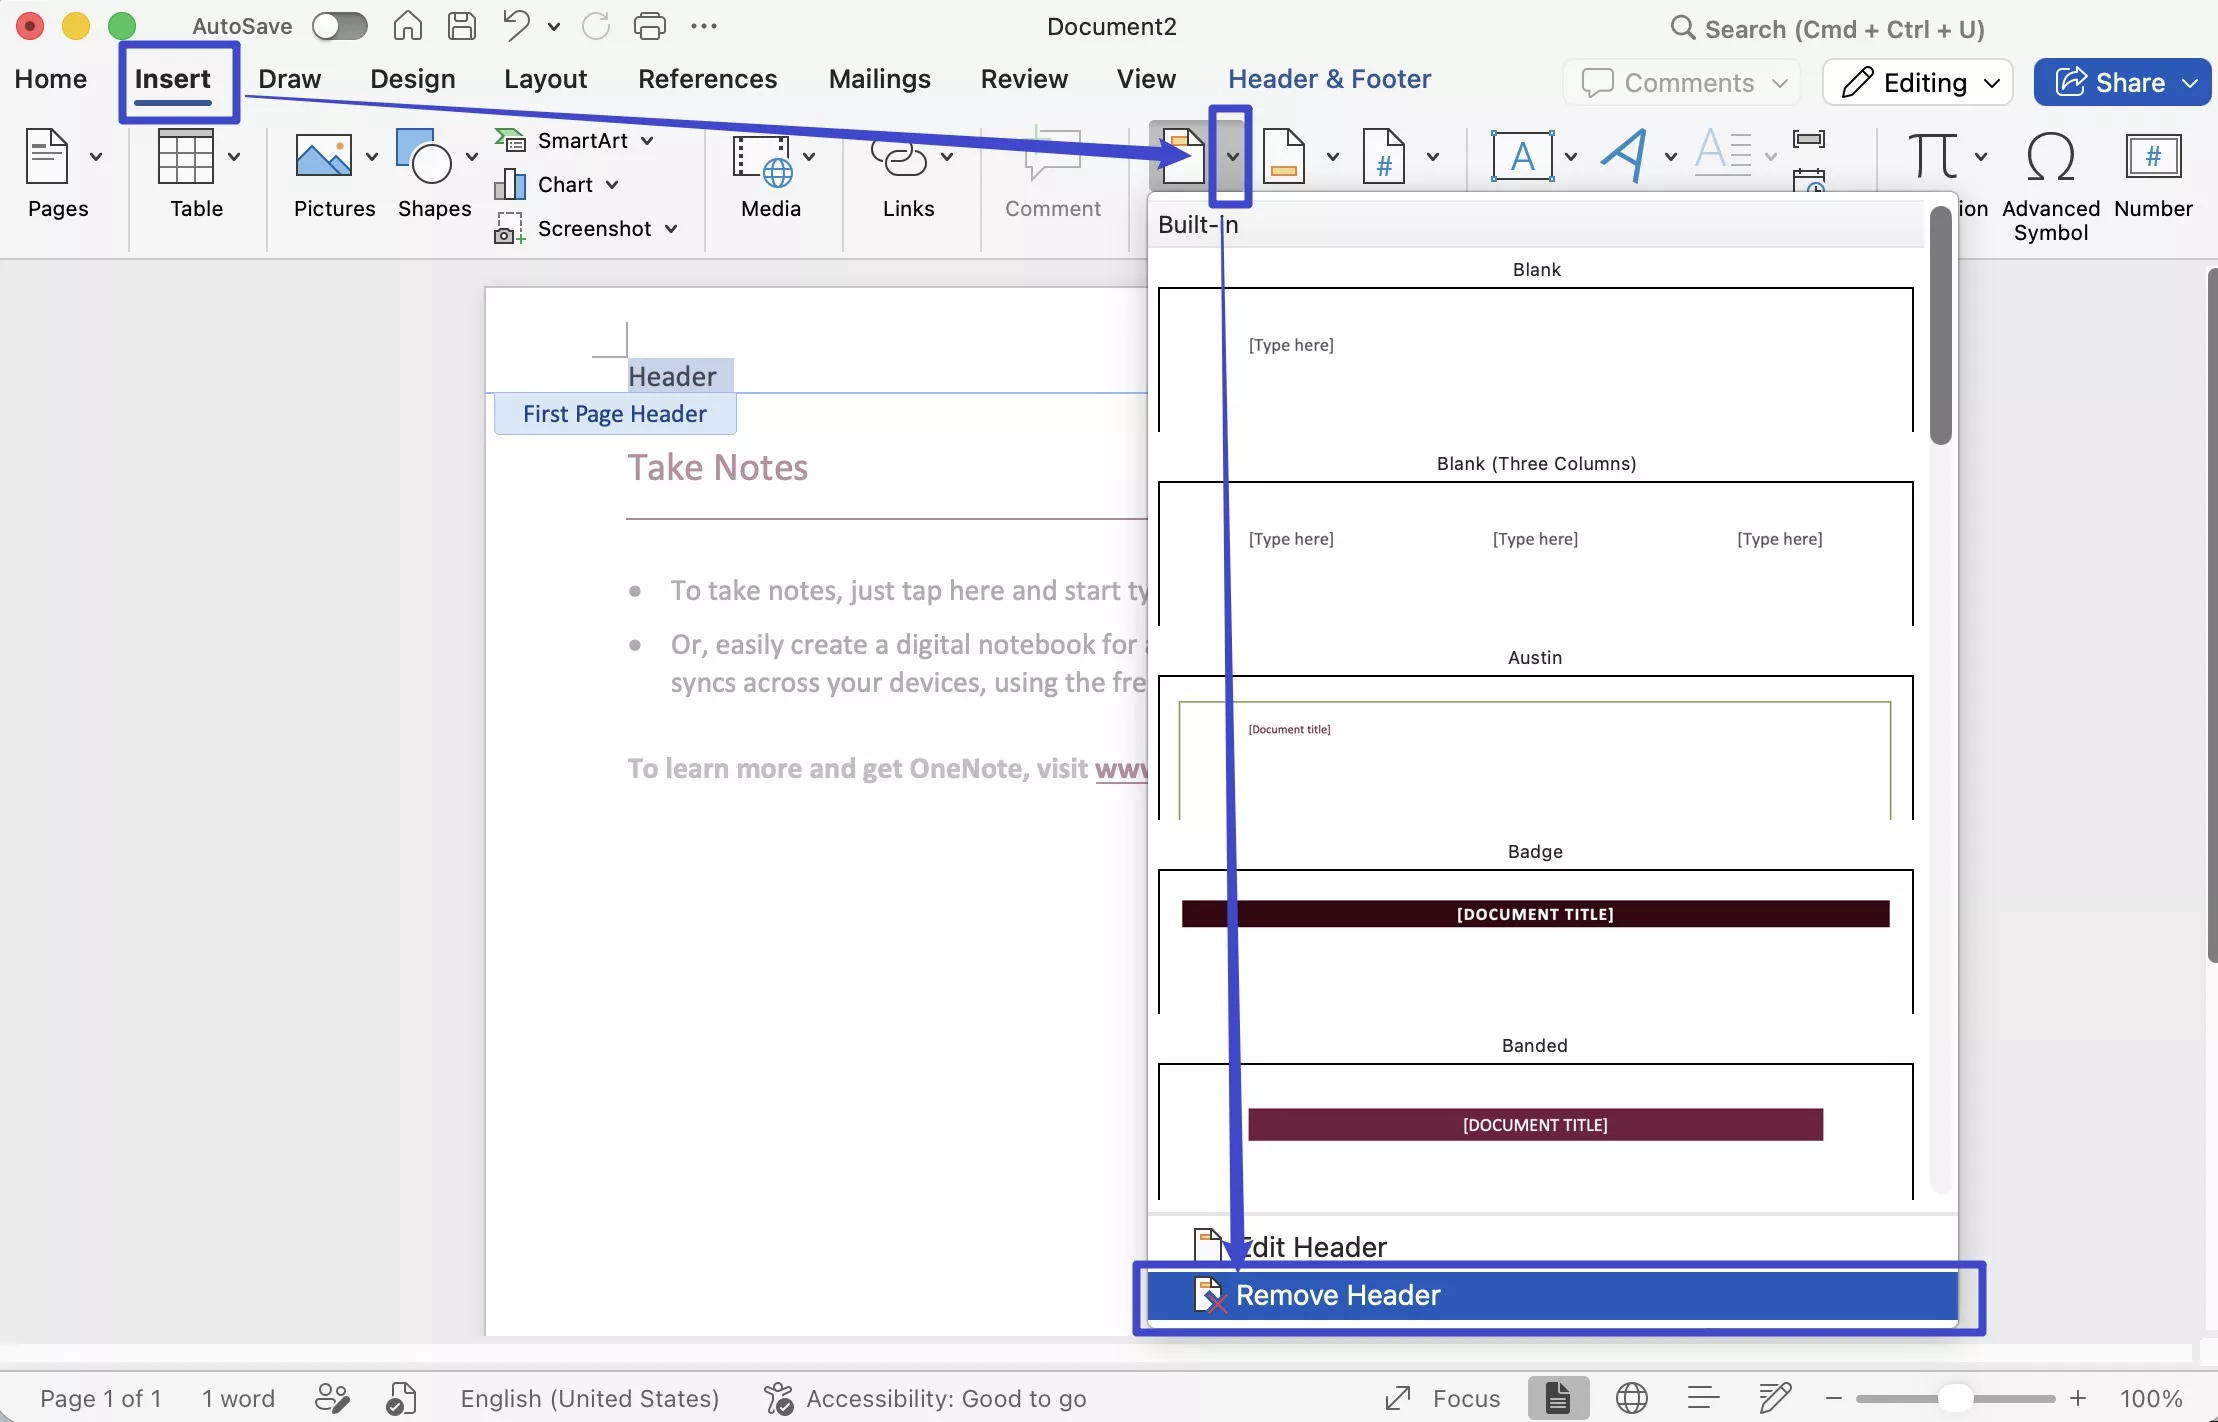Print the document with printer icon

click(x=650, y=26)
